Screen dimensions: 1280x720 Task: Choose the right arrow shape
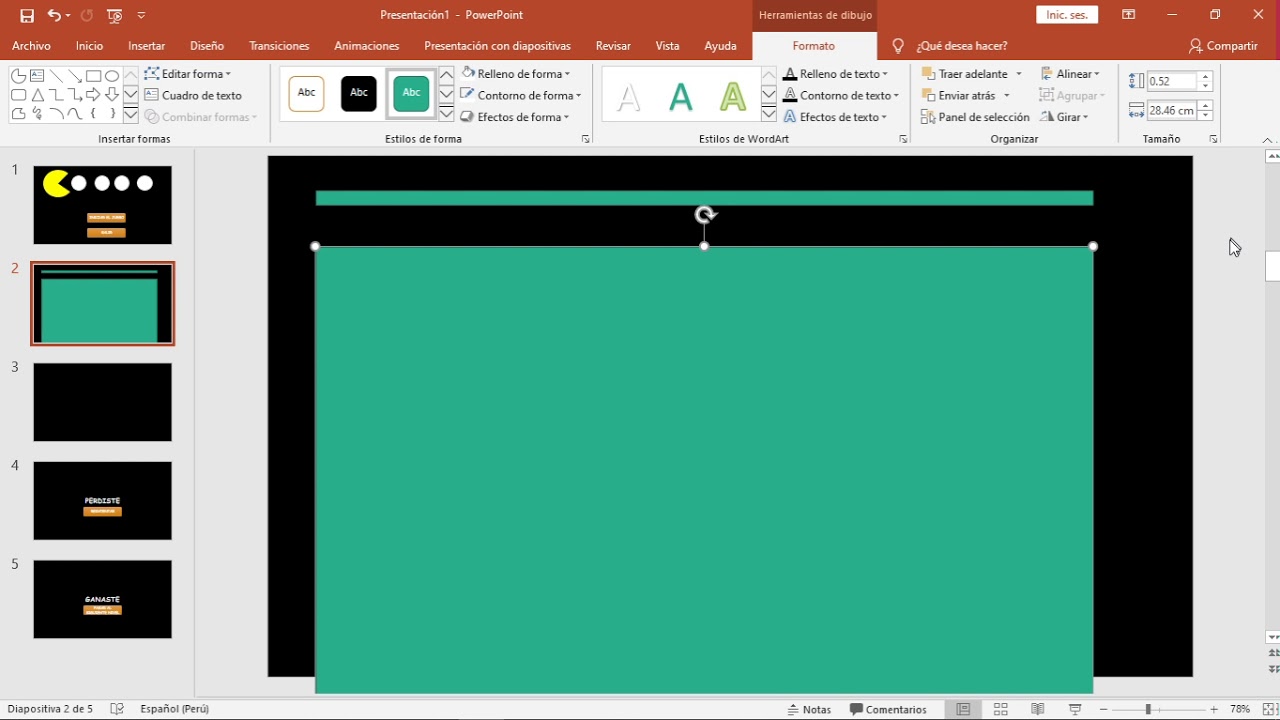pyautogui.click(x=93, y=95)
